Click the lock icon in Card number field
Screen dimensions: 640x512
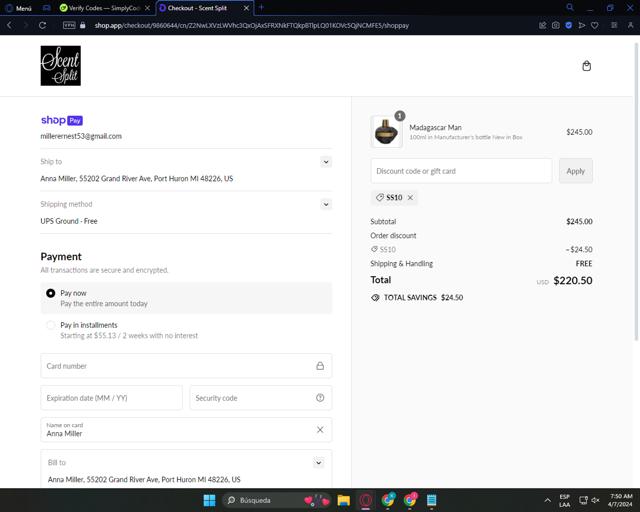pyautogui.click(x=320, y=366)
